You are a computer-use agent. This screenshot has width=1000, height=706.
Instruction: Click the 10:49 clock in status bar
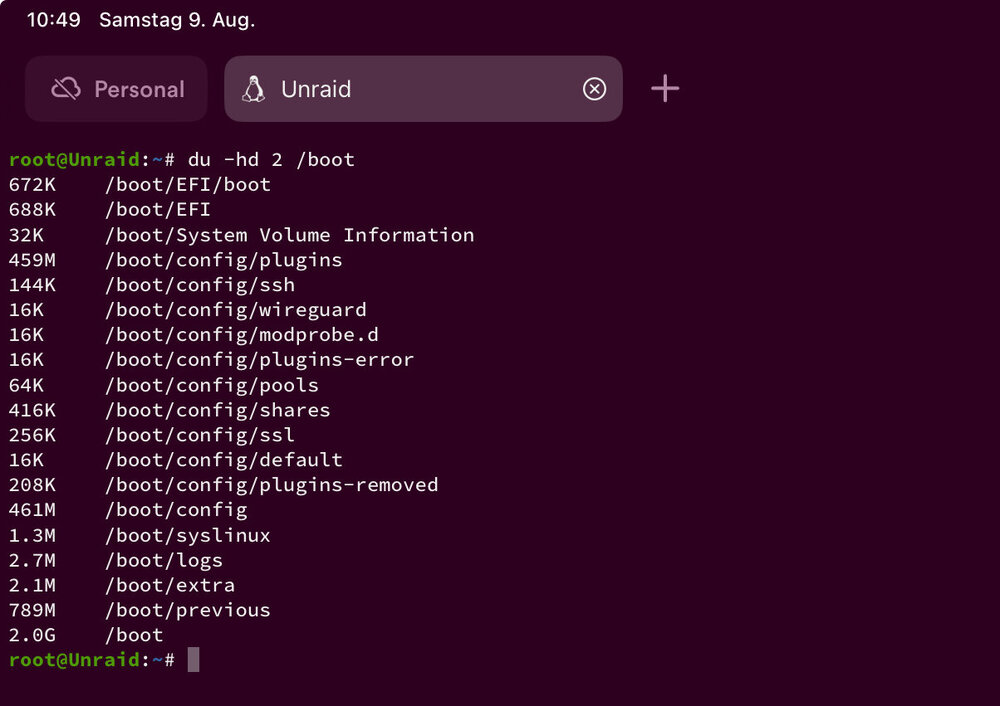click(x=54, y=19)
